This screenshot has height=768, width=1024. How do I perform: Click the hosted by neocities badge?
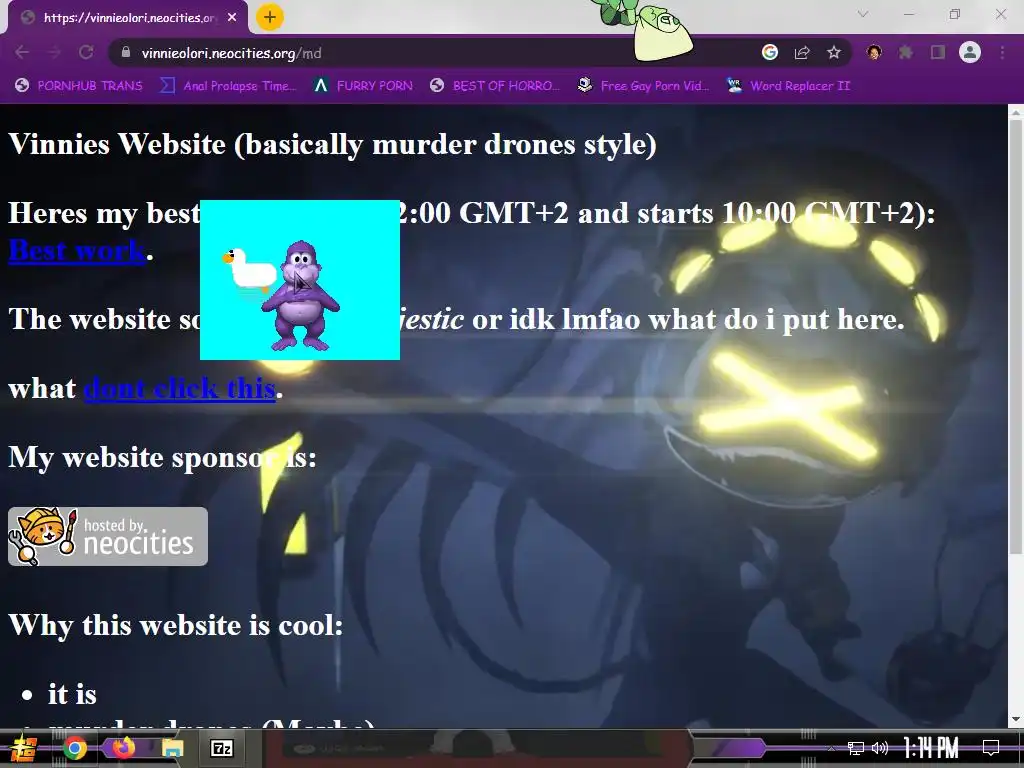[108, 536]
